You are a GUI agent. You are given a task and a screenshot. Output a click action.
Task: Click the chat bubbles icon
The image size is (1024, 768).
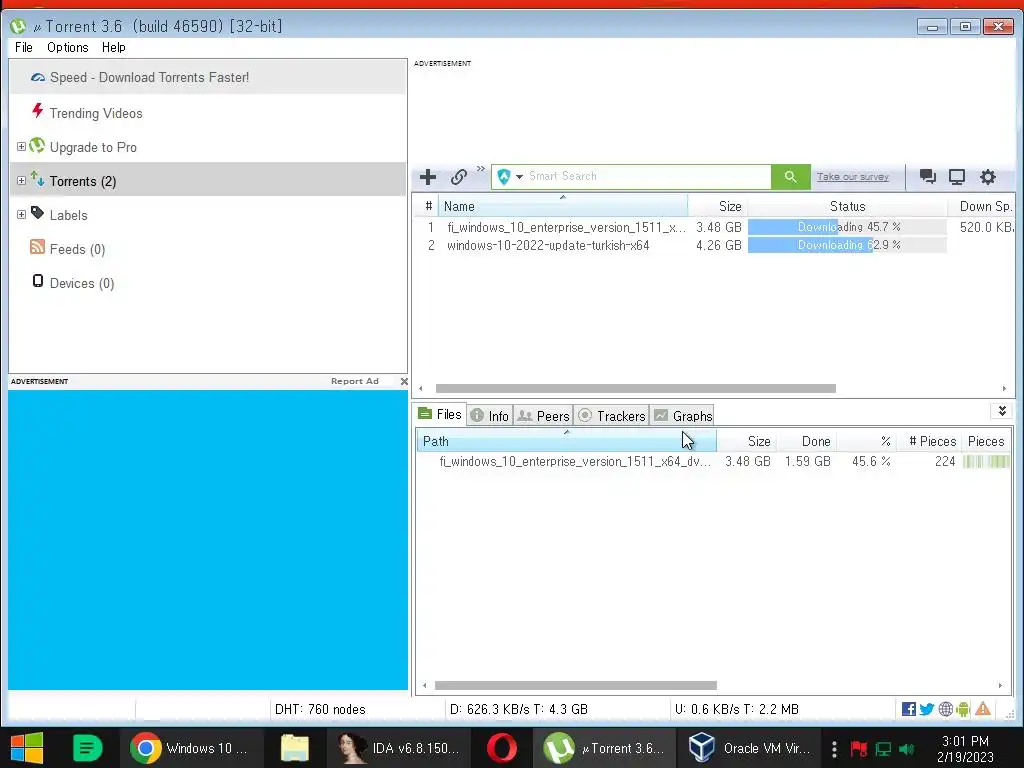(x=927, y=176)
